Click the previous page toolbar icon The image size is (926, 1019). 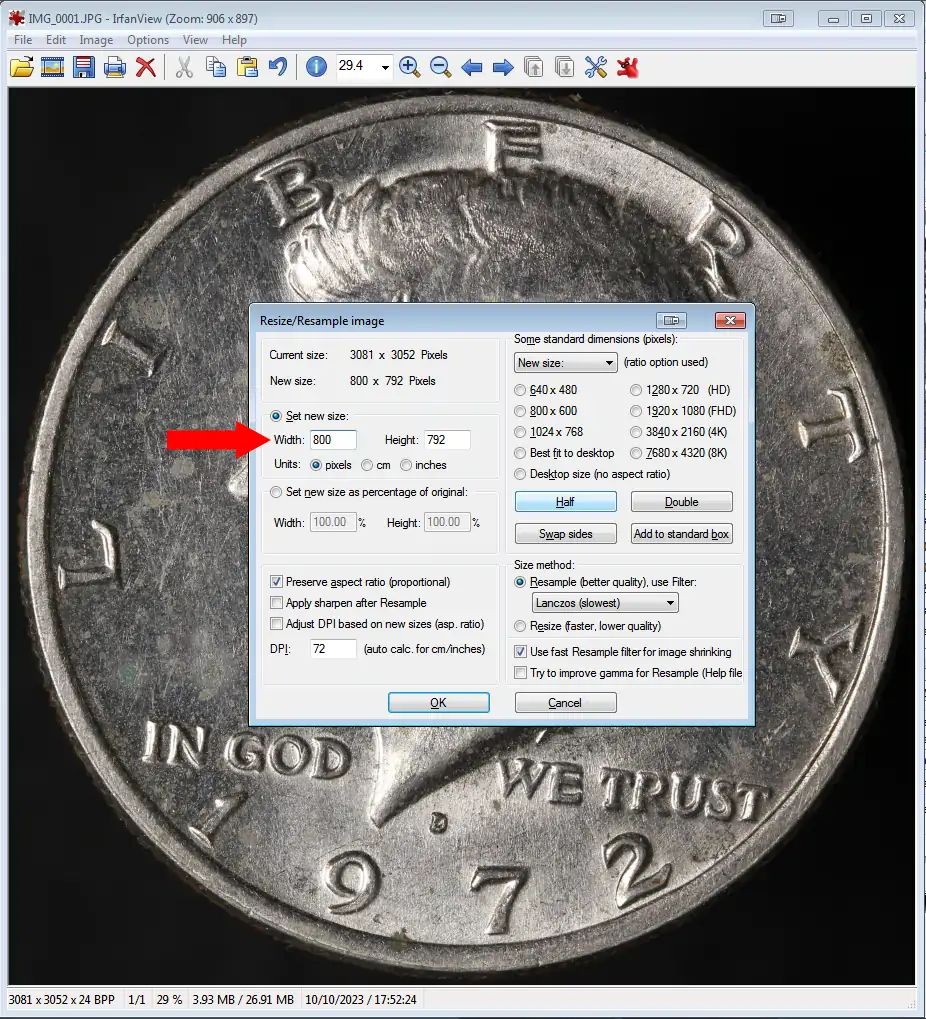[534, 67]
